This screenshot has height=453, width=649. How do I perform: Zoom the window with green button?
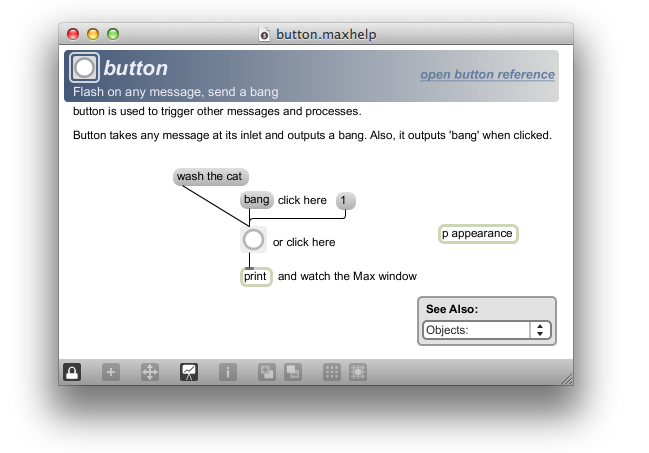click(113, 34)
